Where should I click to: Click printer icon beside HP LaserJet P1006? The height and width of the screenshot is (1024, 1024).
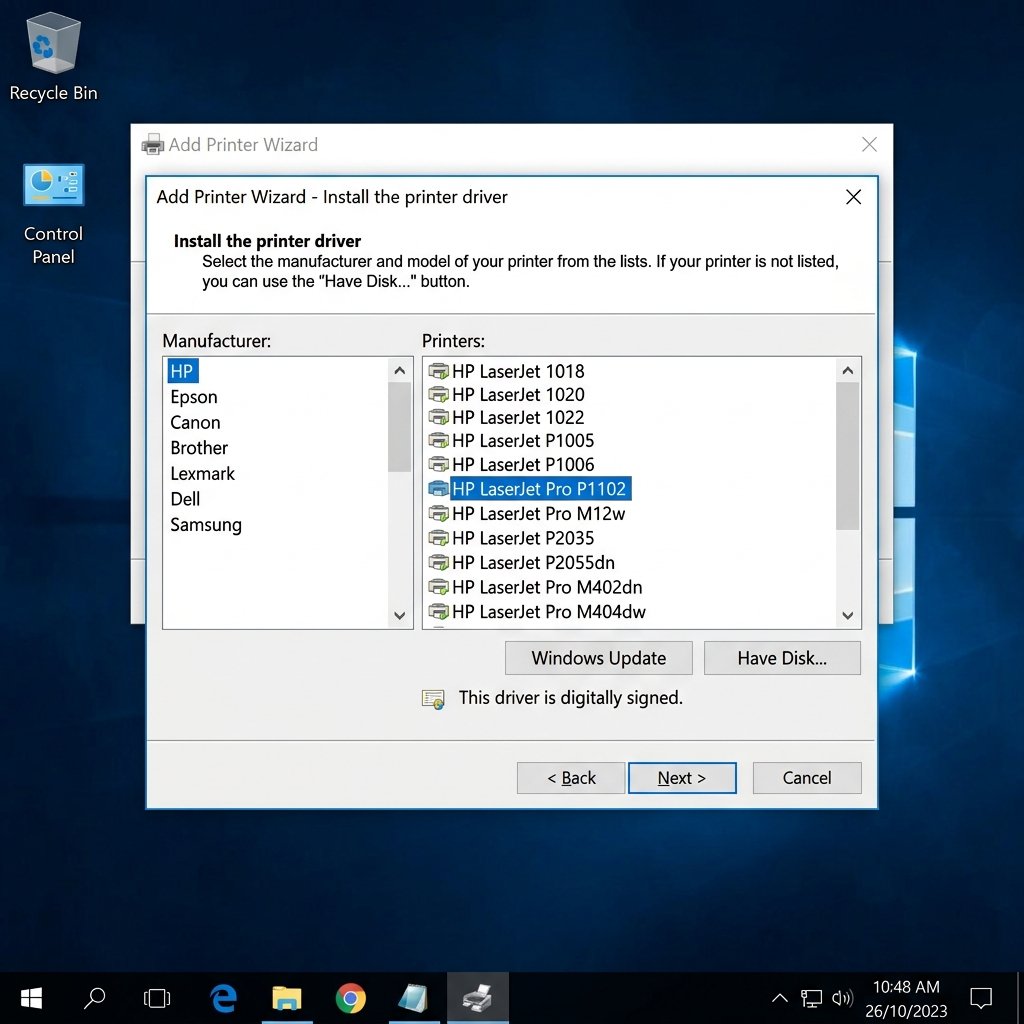pyautogui.click(x=438, y=464)
